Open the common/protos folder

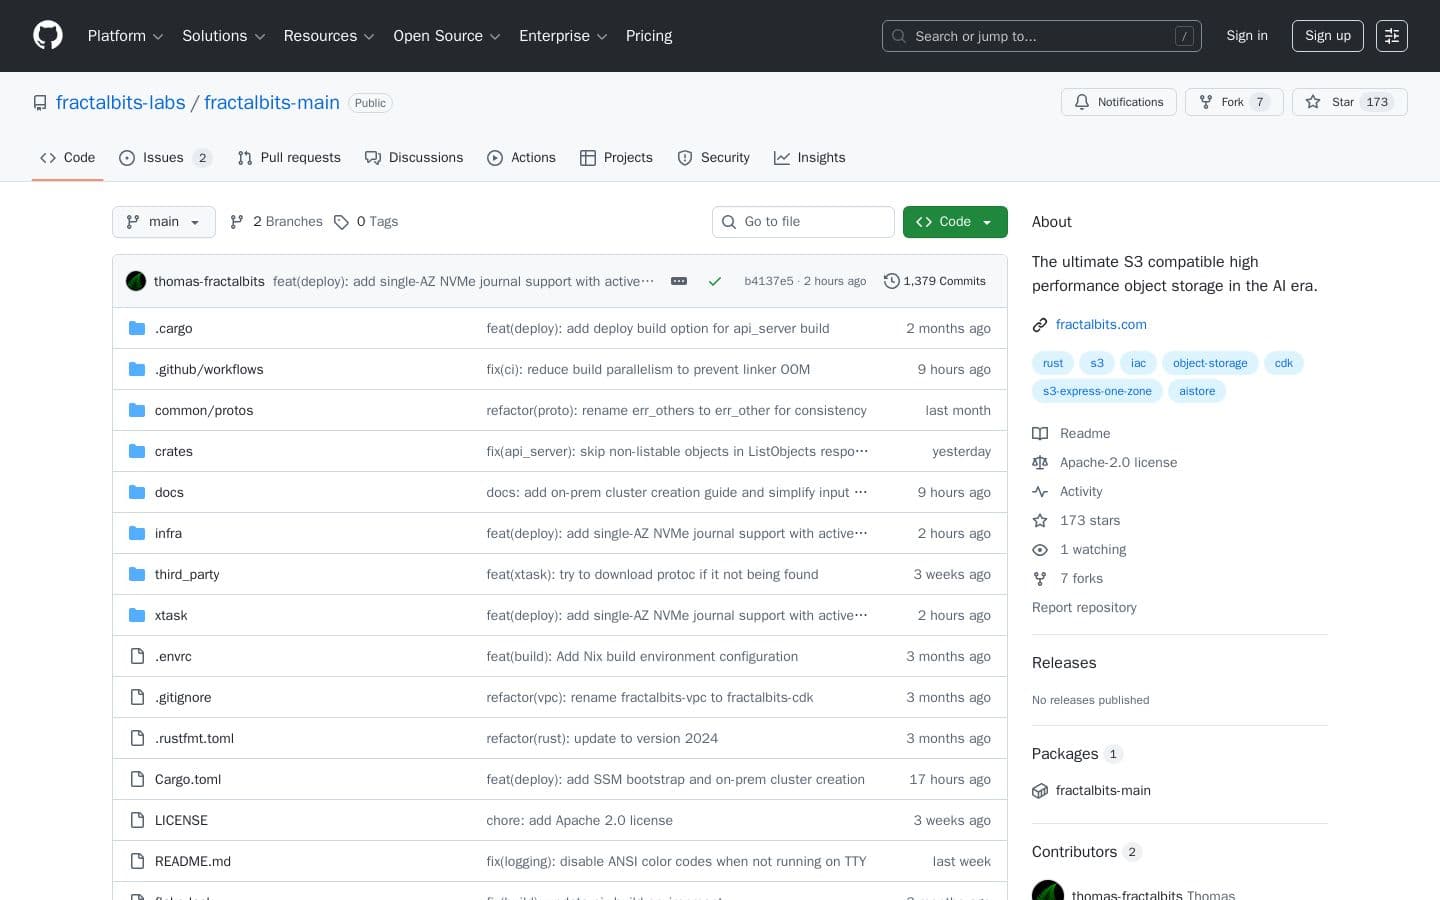(x=204, y=410)
